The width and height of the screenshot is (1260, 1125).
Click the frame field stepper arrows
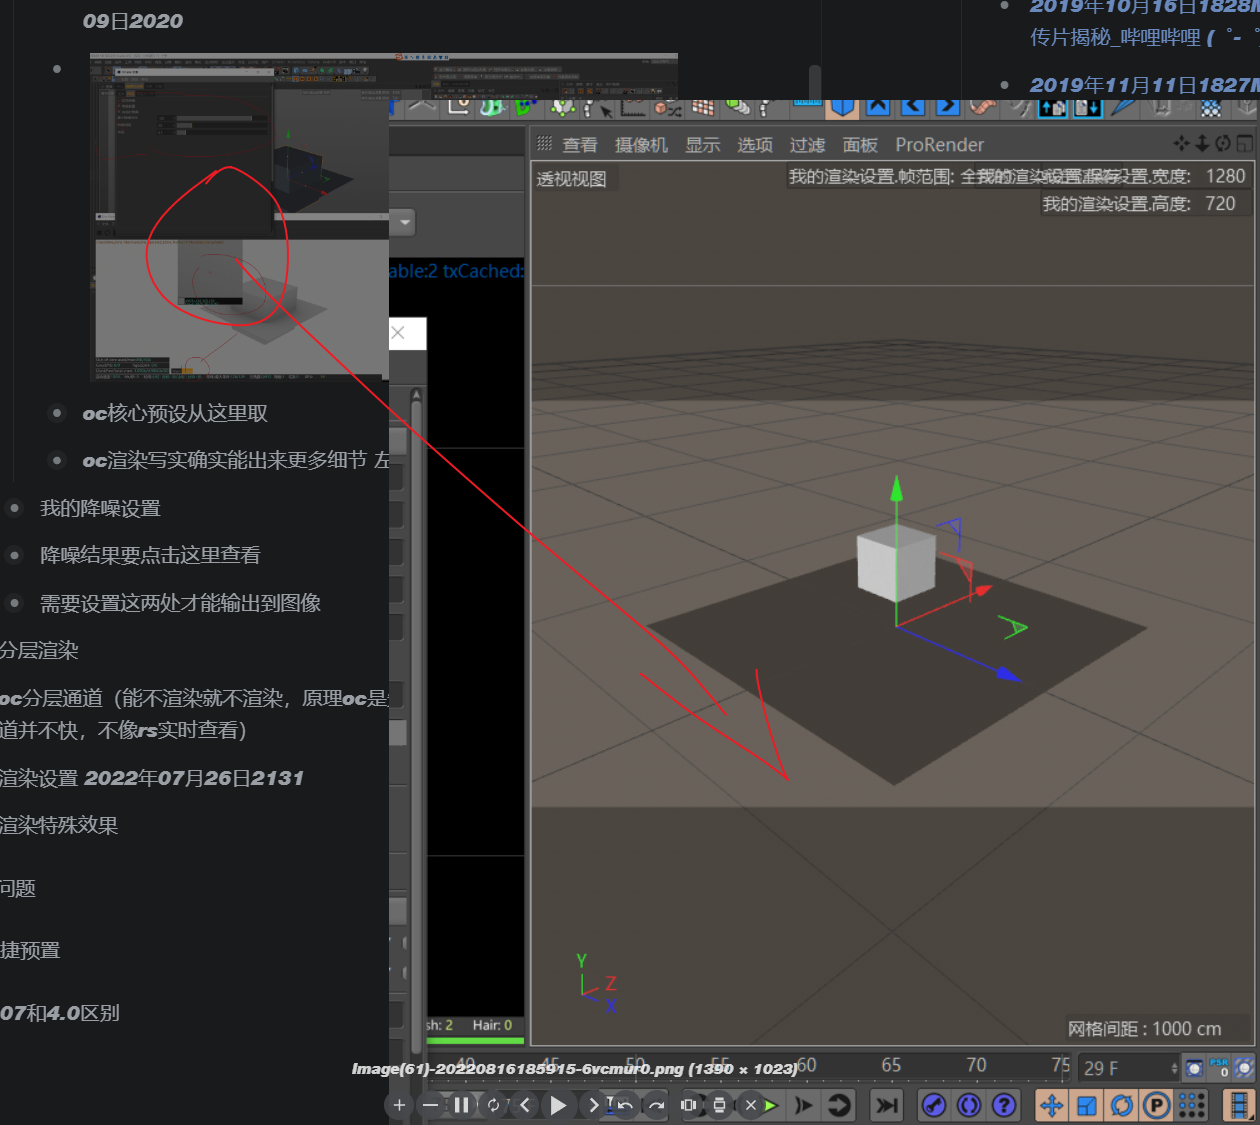click(x=1174, y=1068)
